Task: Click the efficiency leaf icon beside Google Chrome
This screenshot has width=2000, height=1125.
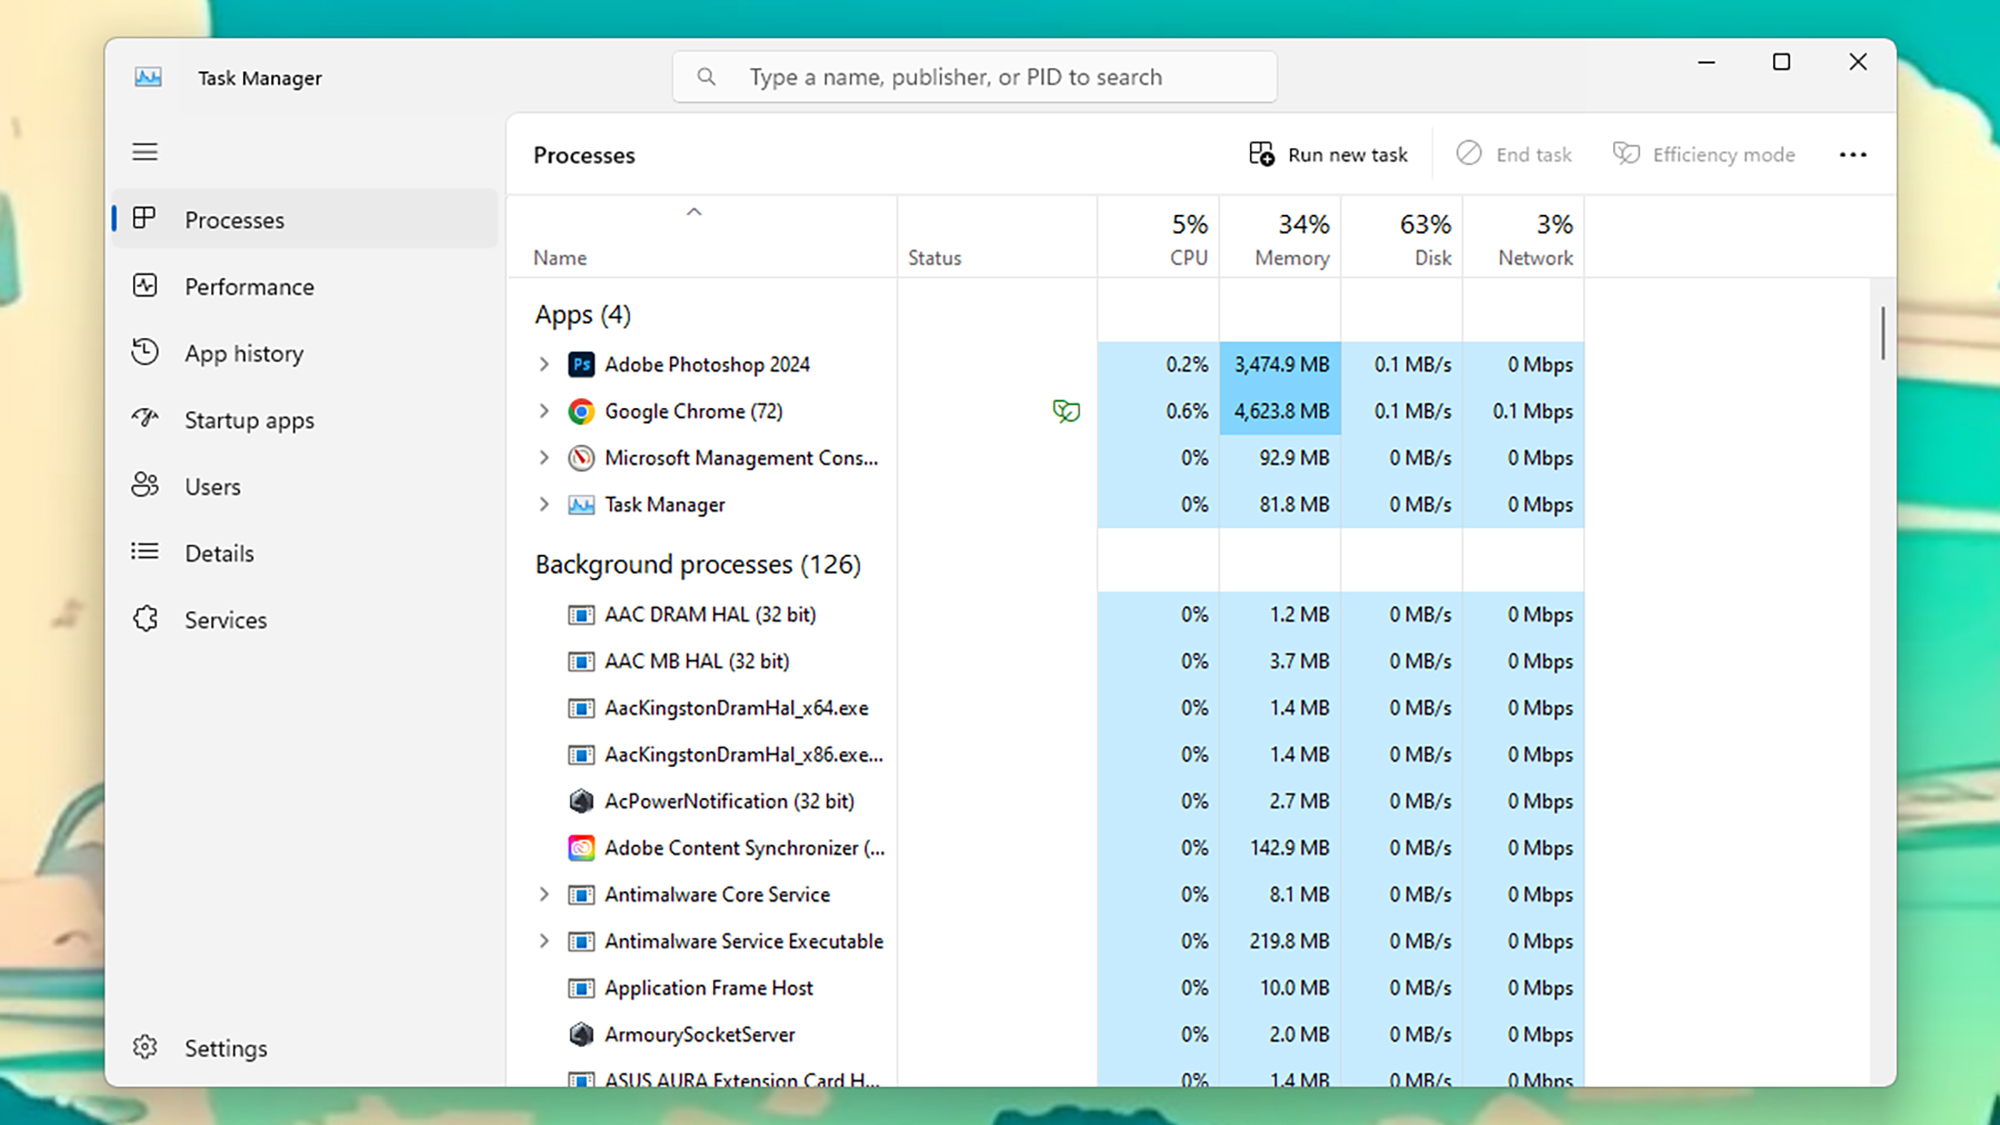Action: coord(1065,411)
